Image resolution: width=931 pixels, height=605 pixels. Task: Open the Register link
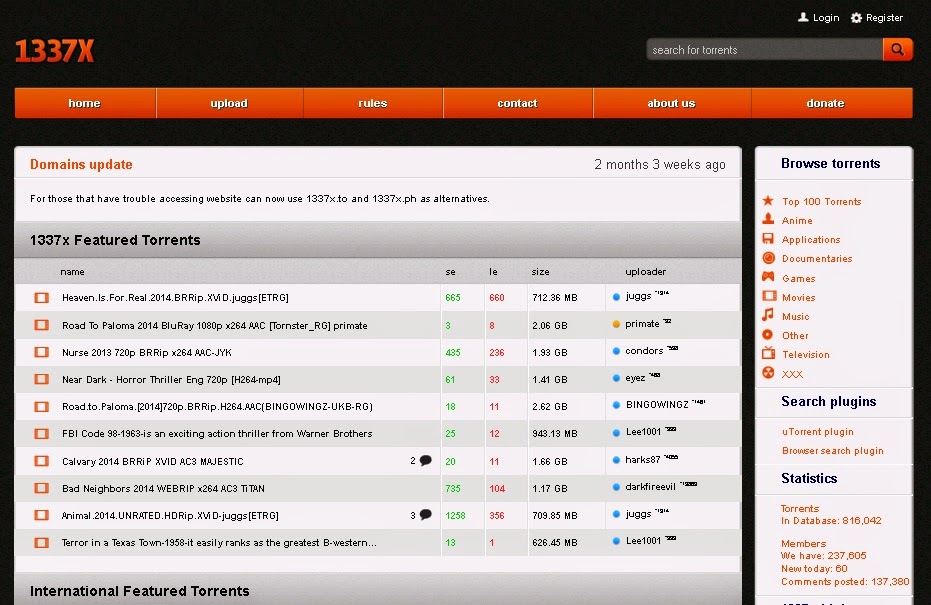tap(877, 17)
